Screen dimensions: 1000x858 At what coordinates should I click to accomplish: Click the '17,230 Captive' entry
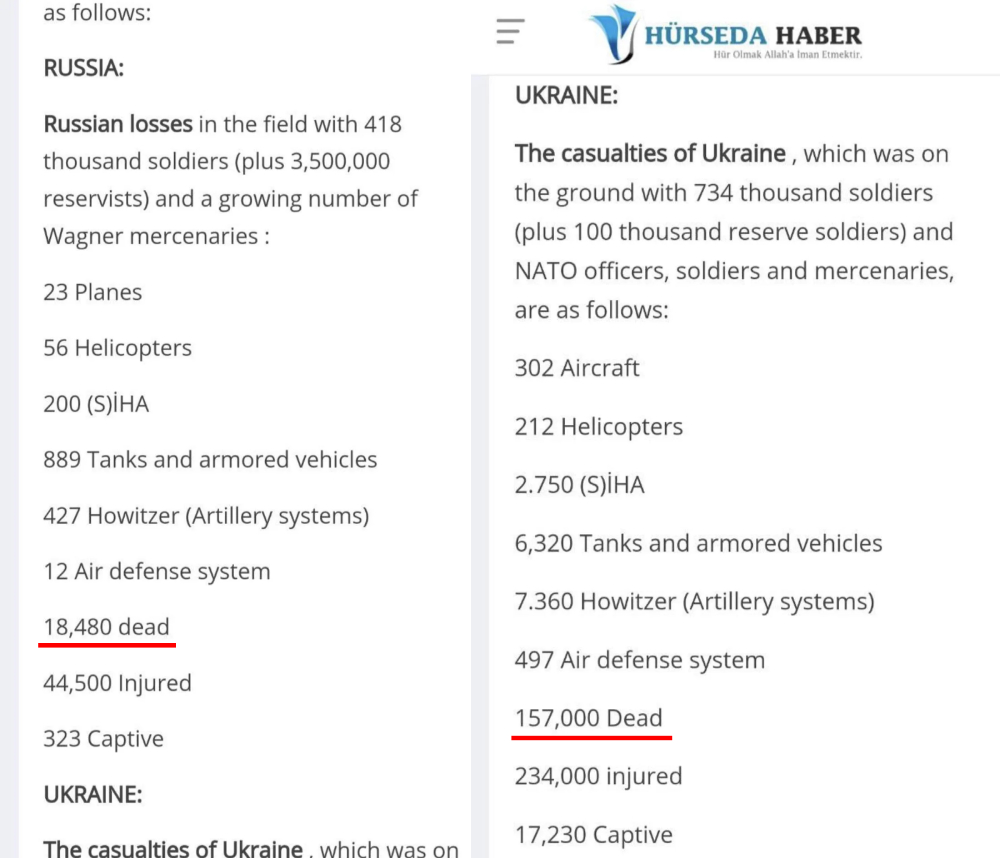pos(594,835)
